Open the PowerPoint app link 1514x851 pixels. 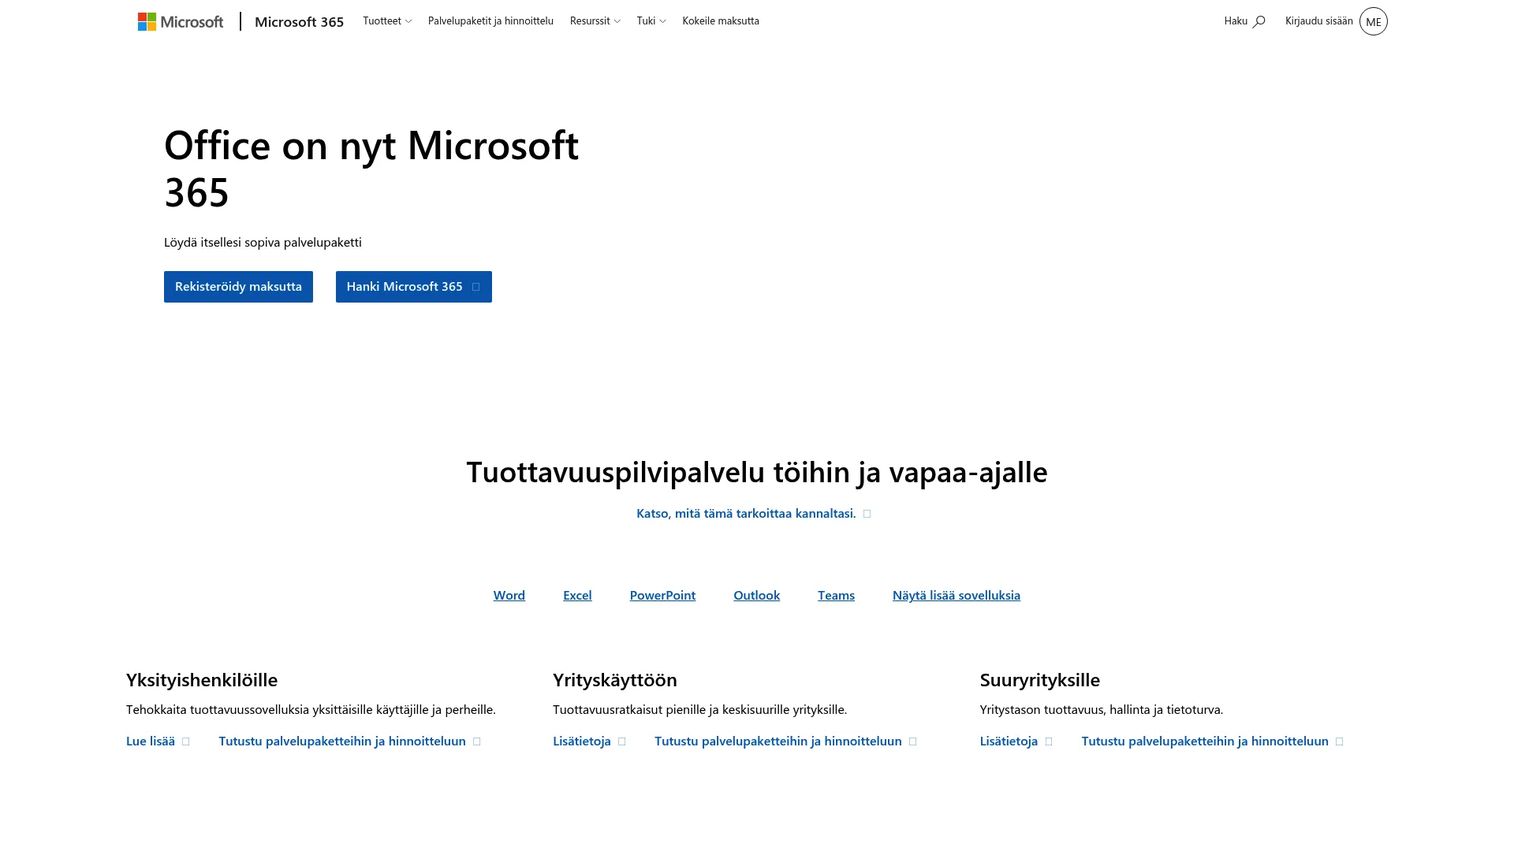662,595
